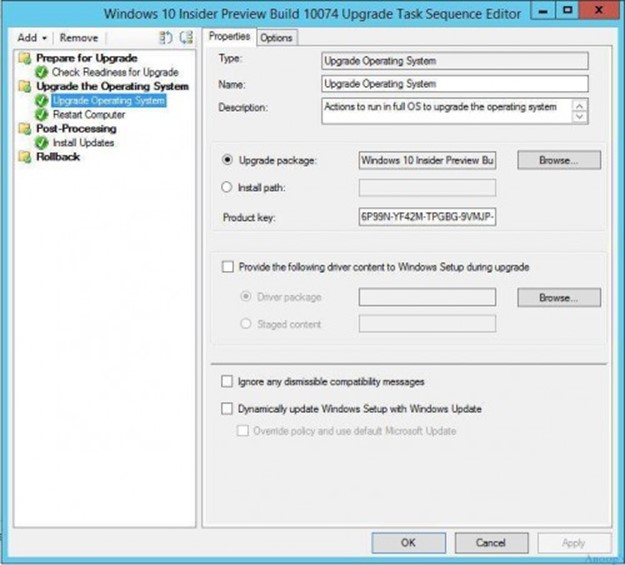Screen dimensions: 625x565
Task: Select the Restart Computer step
Action: [89, 115]
